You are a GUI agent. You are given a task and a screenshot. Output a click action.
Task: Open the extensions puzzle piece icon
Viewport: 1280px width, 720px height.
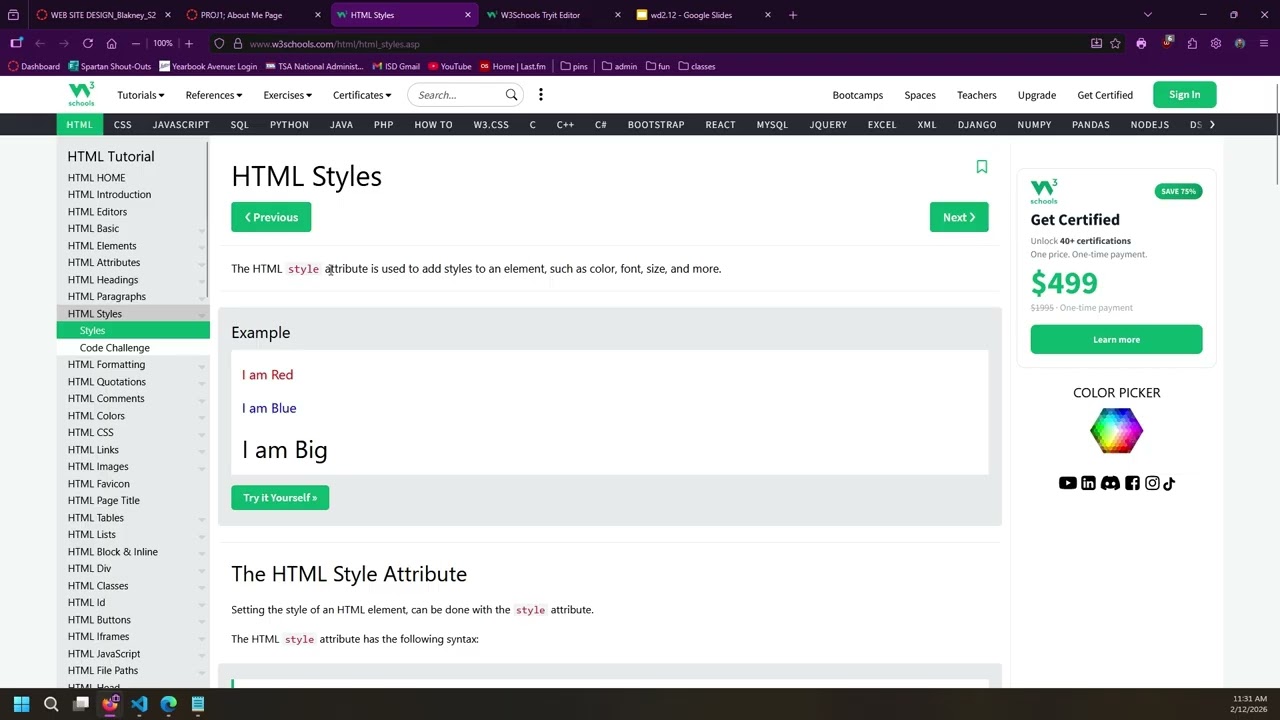click(x=1192, y=44)
